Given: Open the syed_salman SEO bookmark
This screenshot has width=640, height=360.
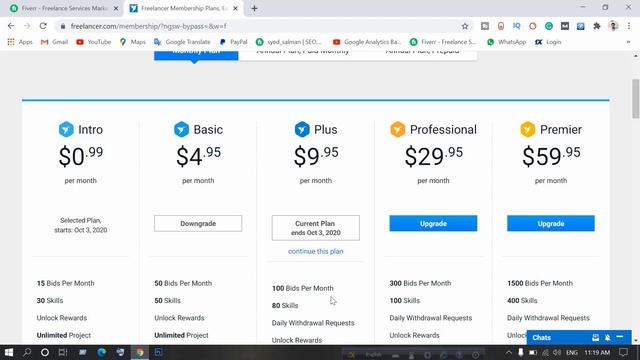Looking at the screenshot, I should [289, 42].
